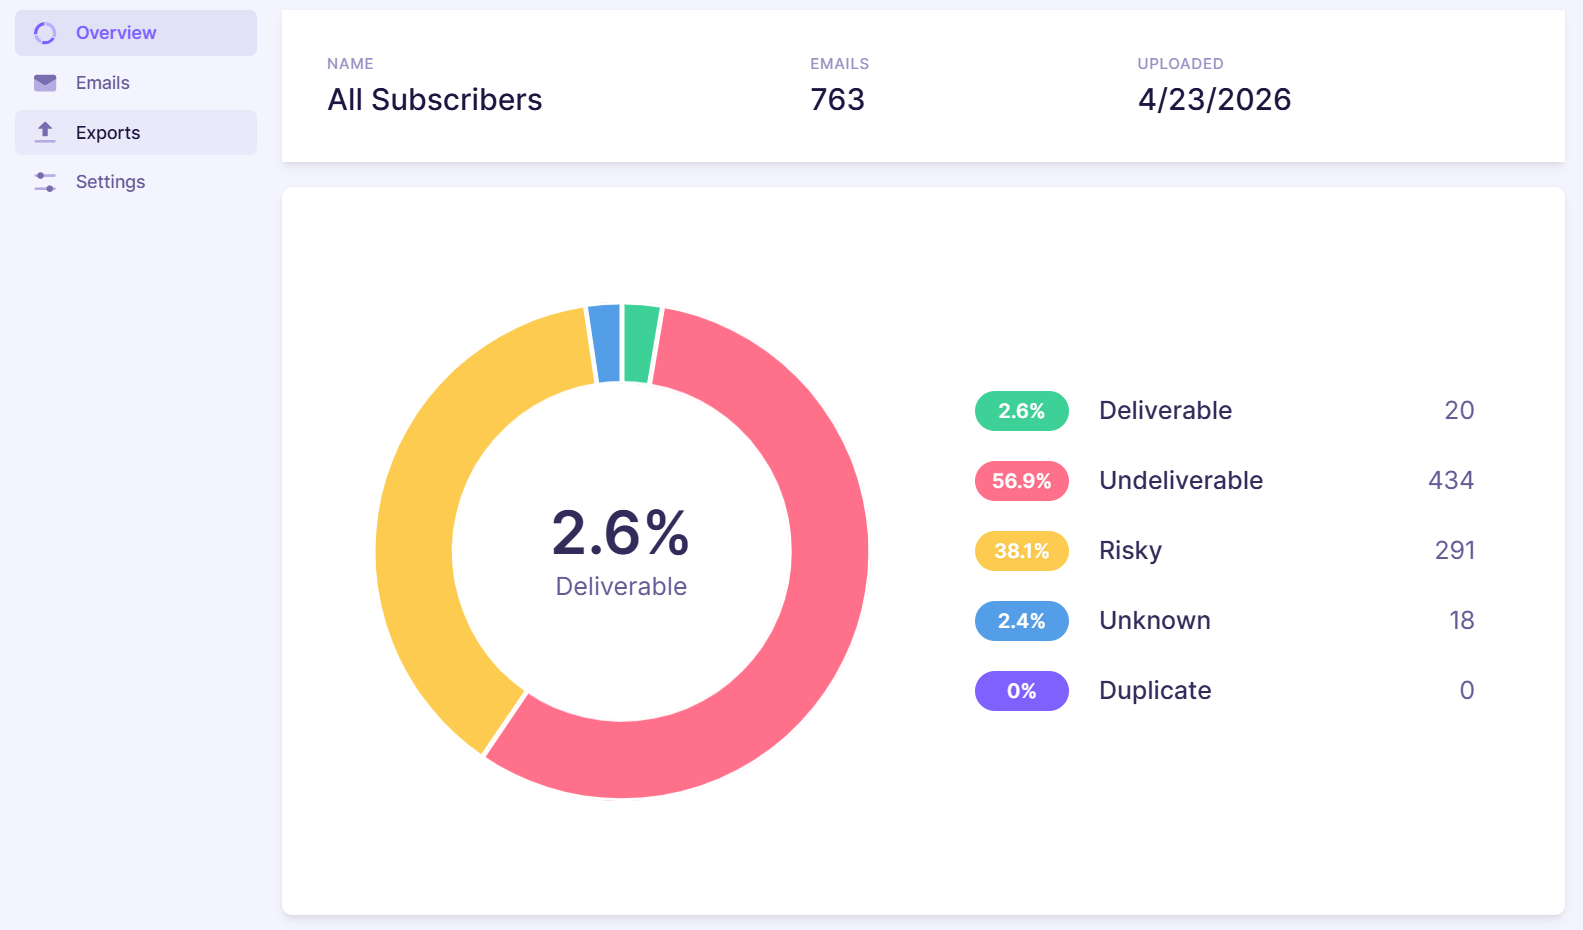The width and height of the screenshot is (1583, 930).
Task: Click the Settings sliders icon
Action: click(45, 182)
